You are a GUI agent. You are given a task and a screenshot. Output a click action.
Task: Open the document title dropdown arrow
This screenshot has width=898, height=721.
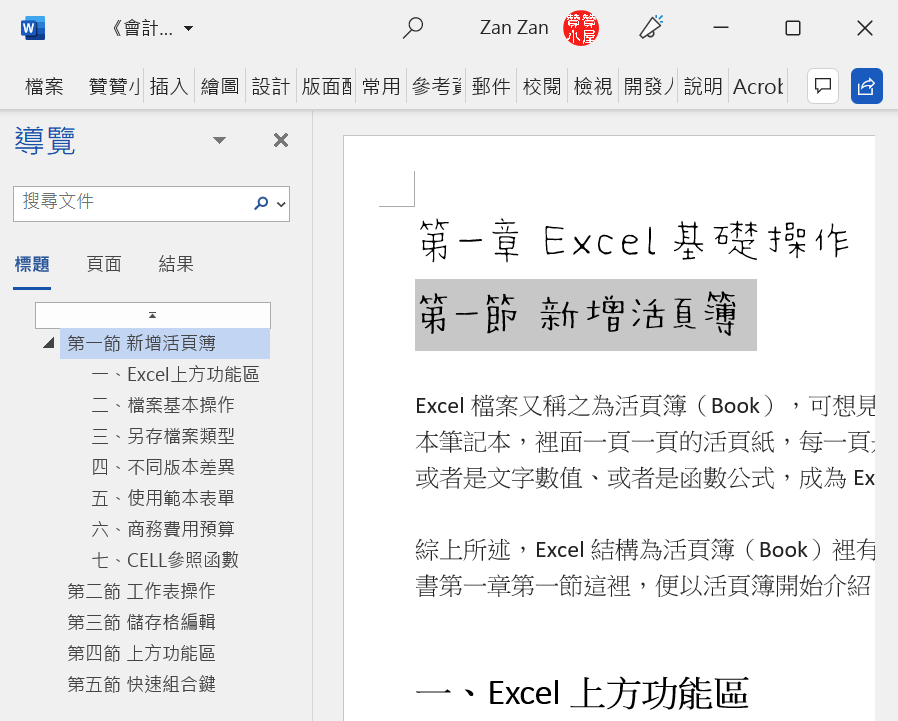pos(188,28)
